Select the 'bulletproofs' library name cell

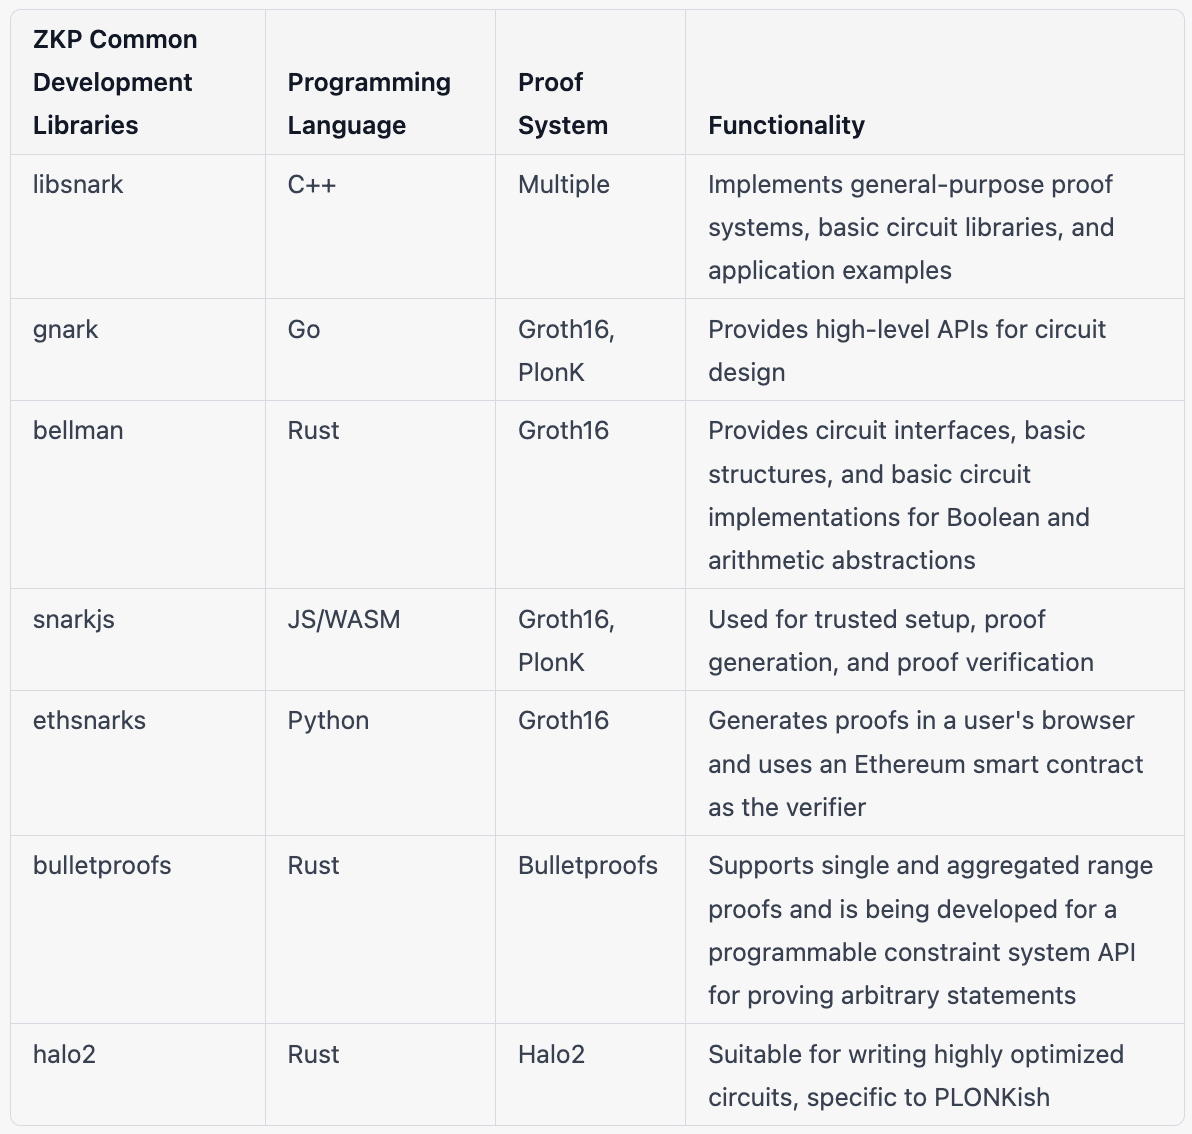102,866
